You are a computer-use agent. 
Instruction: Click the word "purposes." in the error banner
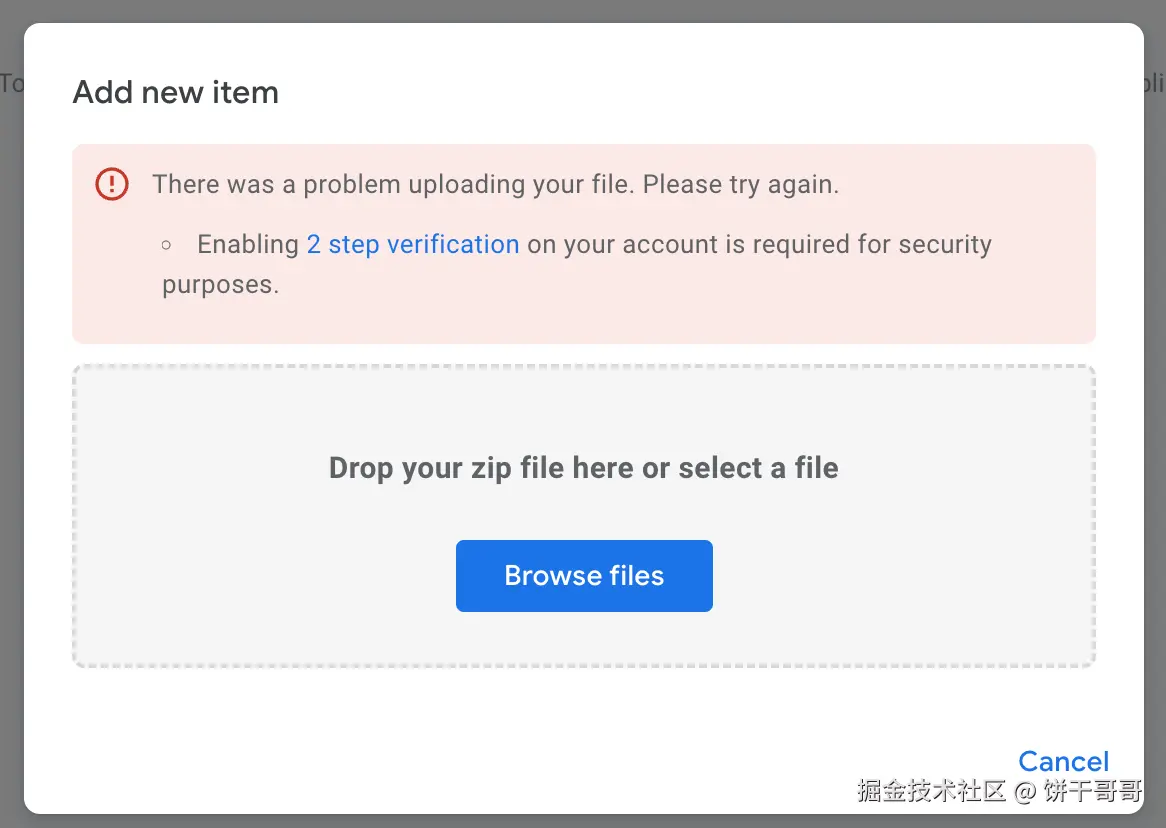click(x=220, y=284)
